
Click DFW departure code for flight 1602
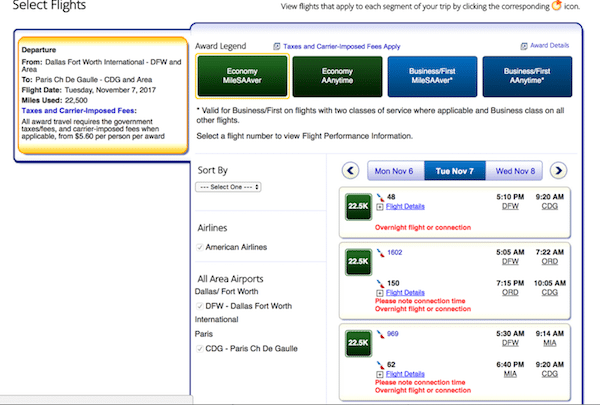pos(510,261)
